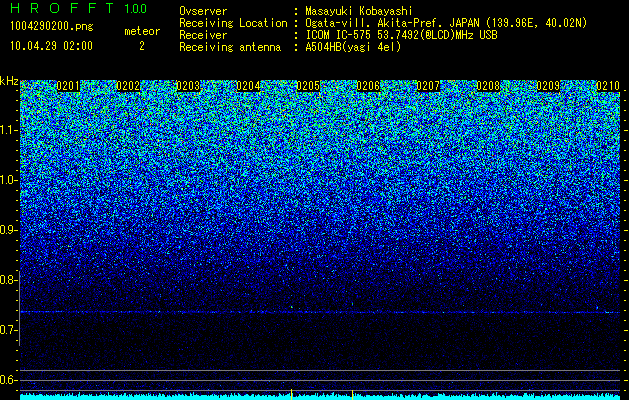Image resolution: width=629 pixels, height=400 pixels.
Task: Click the 0210 time marker label
Action: pyautogui.click(x=608, y=86)
